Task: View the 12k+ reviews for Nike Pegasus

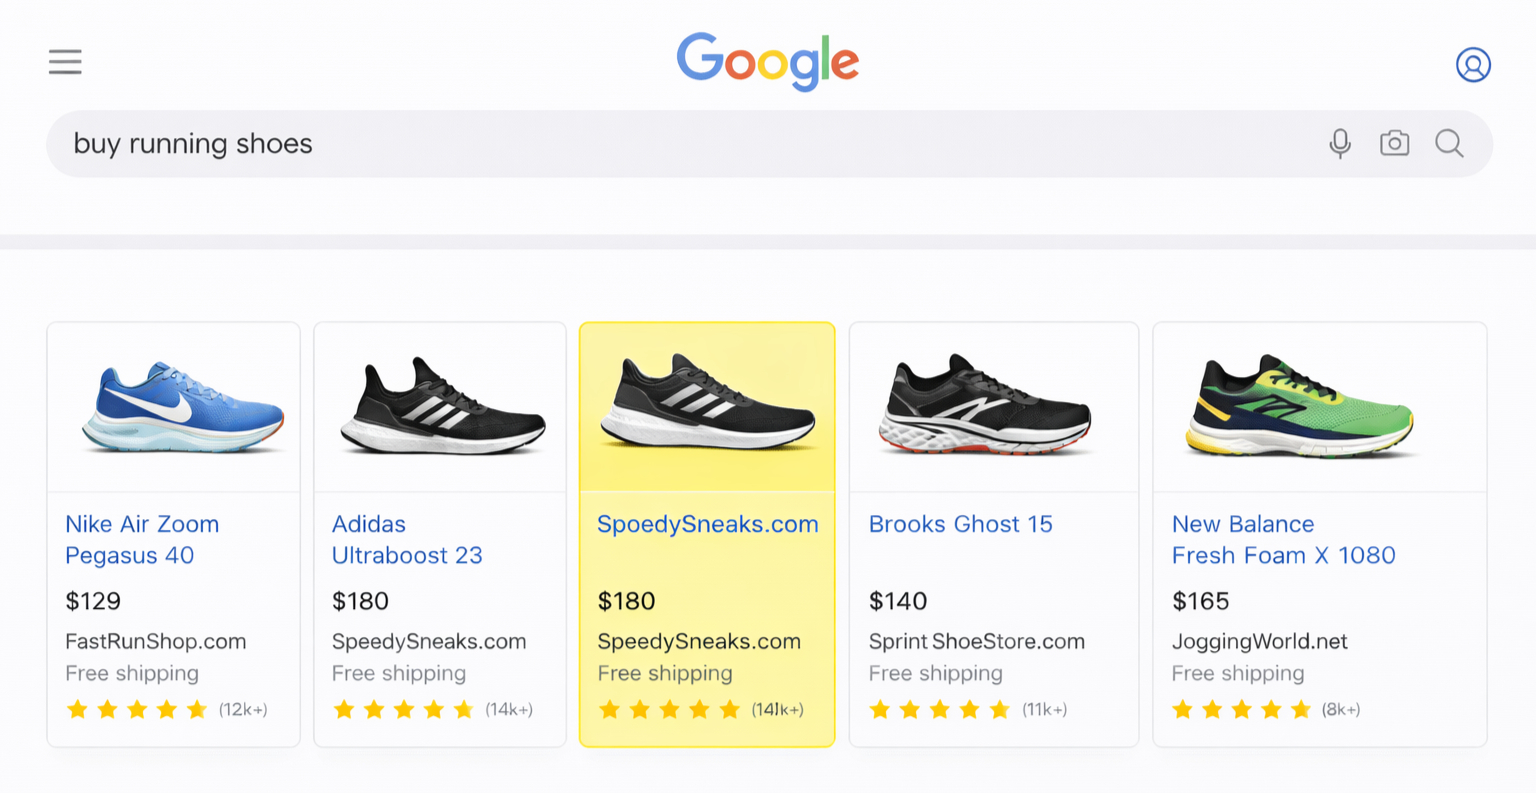Action: coord(243,710)
